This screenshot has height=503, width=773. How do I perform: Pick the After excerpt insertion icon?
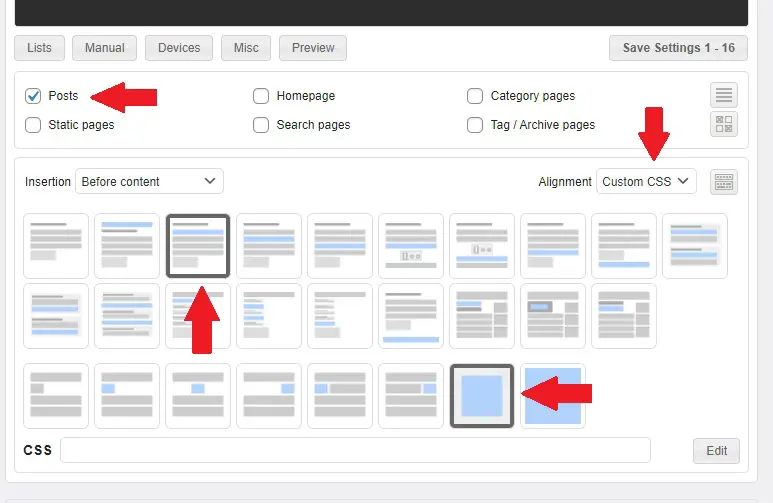pos(56,316)
